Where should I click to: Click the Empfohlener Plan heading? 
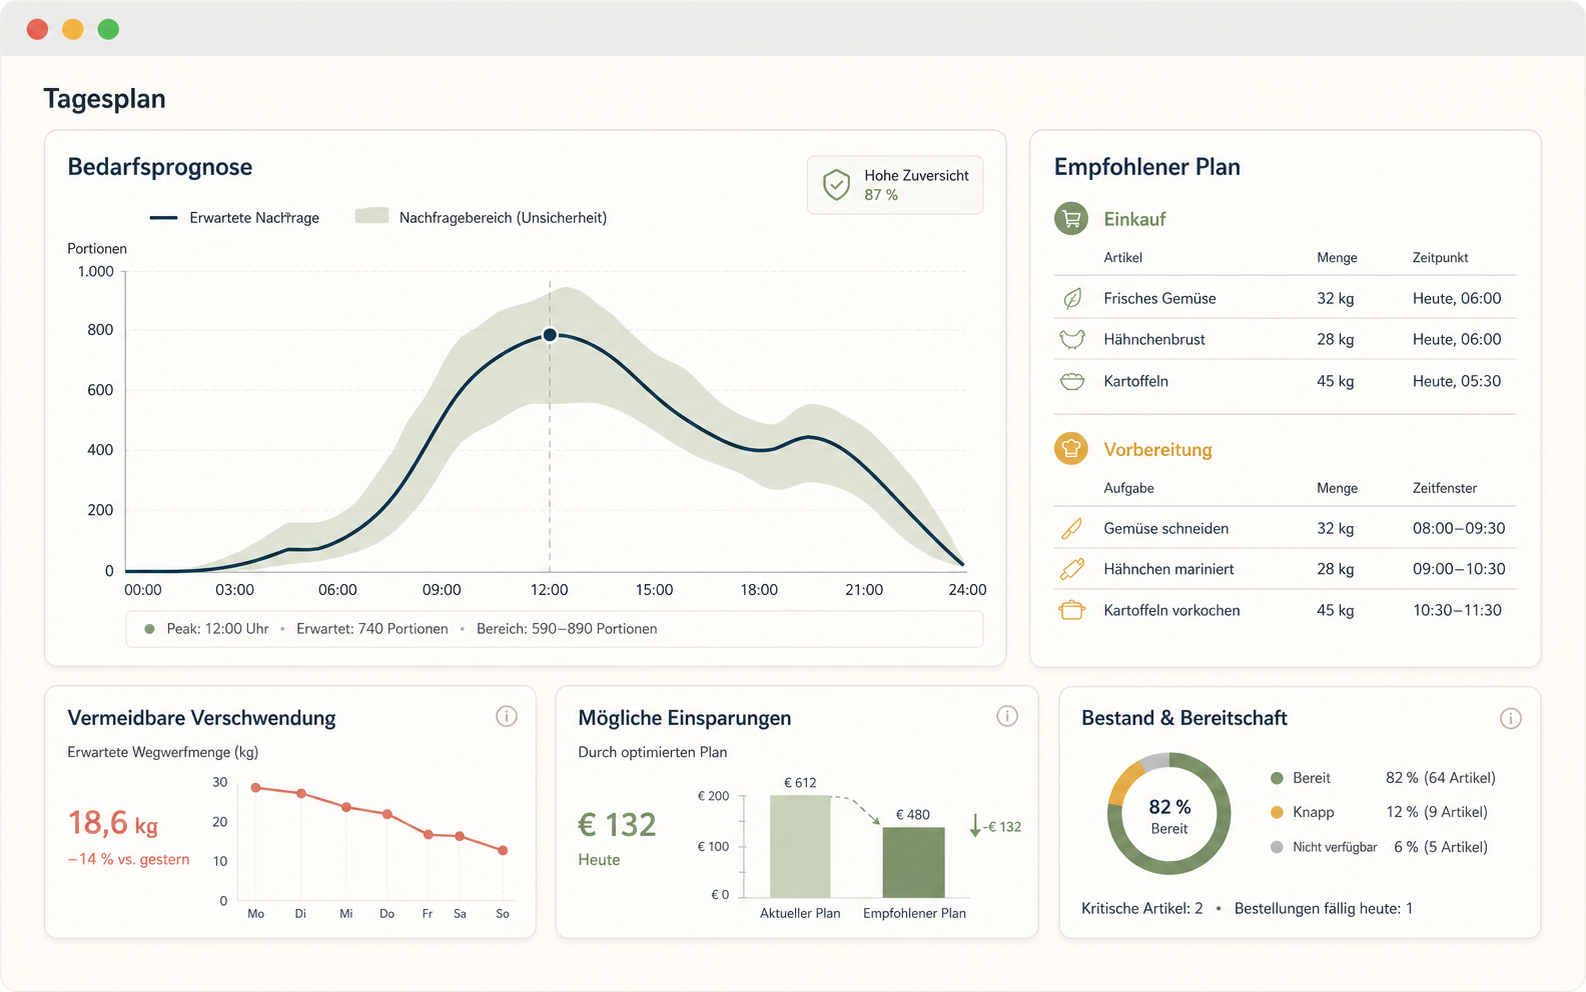pos(1147,167)
